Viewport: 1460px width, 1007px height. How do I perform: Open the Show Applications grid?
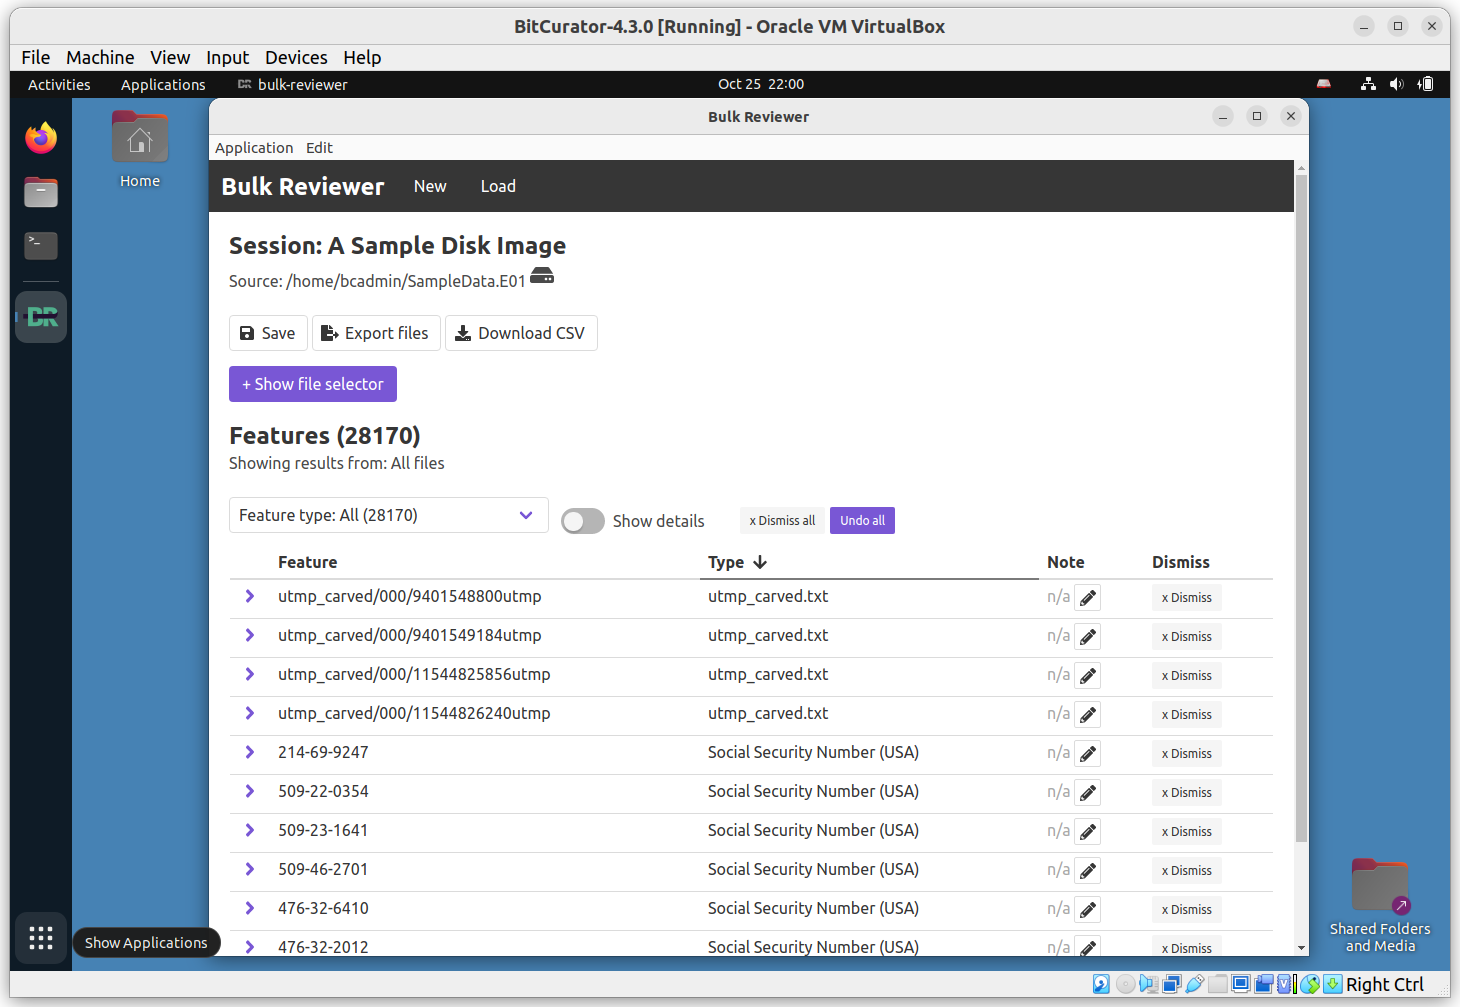[x=41, y=938]
